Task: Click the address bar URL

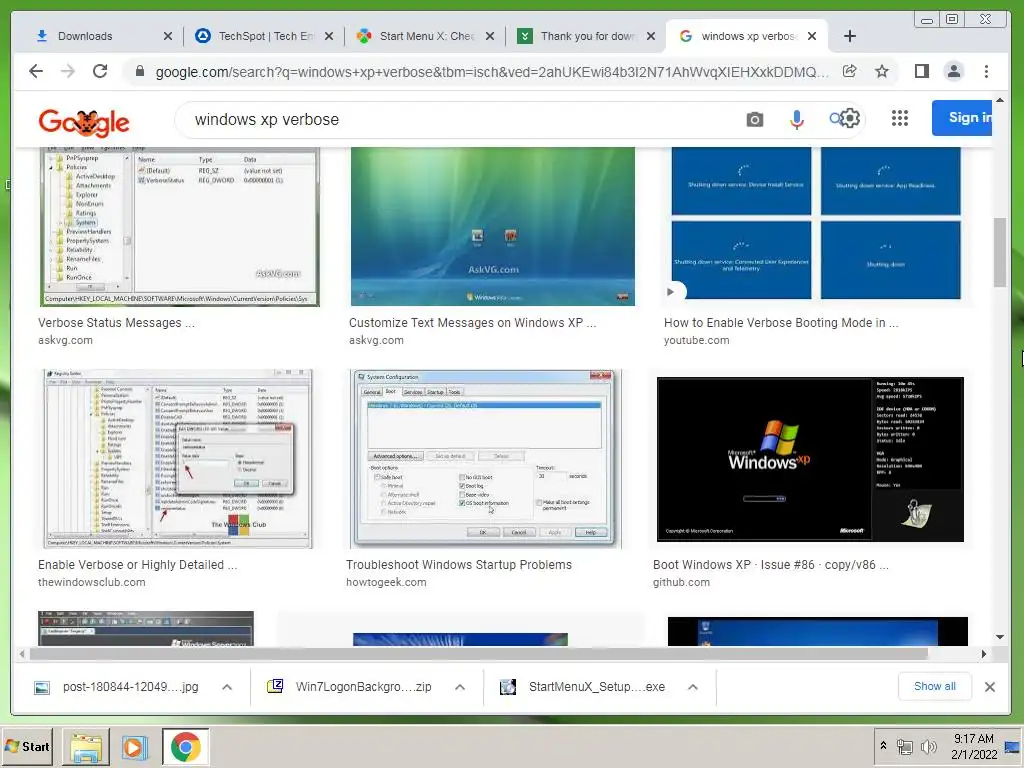Action: coord(491,72)
